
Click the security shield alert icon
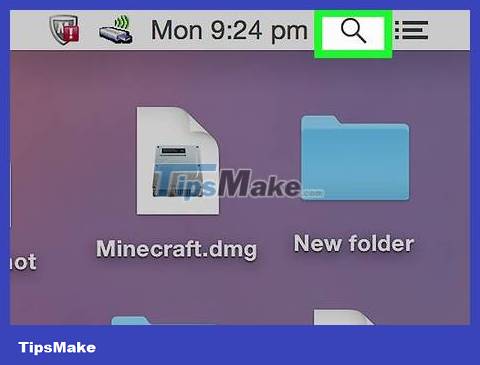(x=64, y=30)
